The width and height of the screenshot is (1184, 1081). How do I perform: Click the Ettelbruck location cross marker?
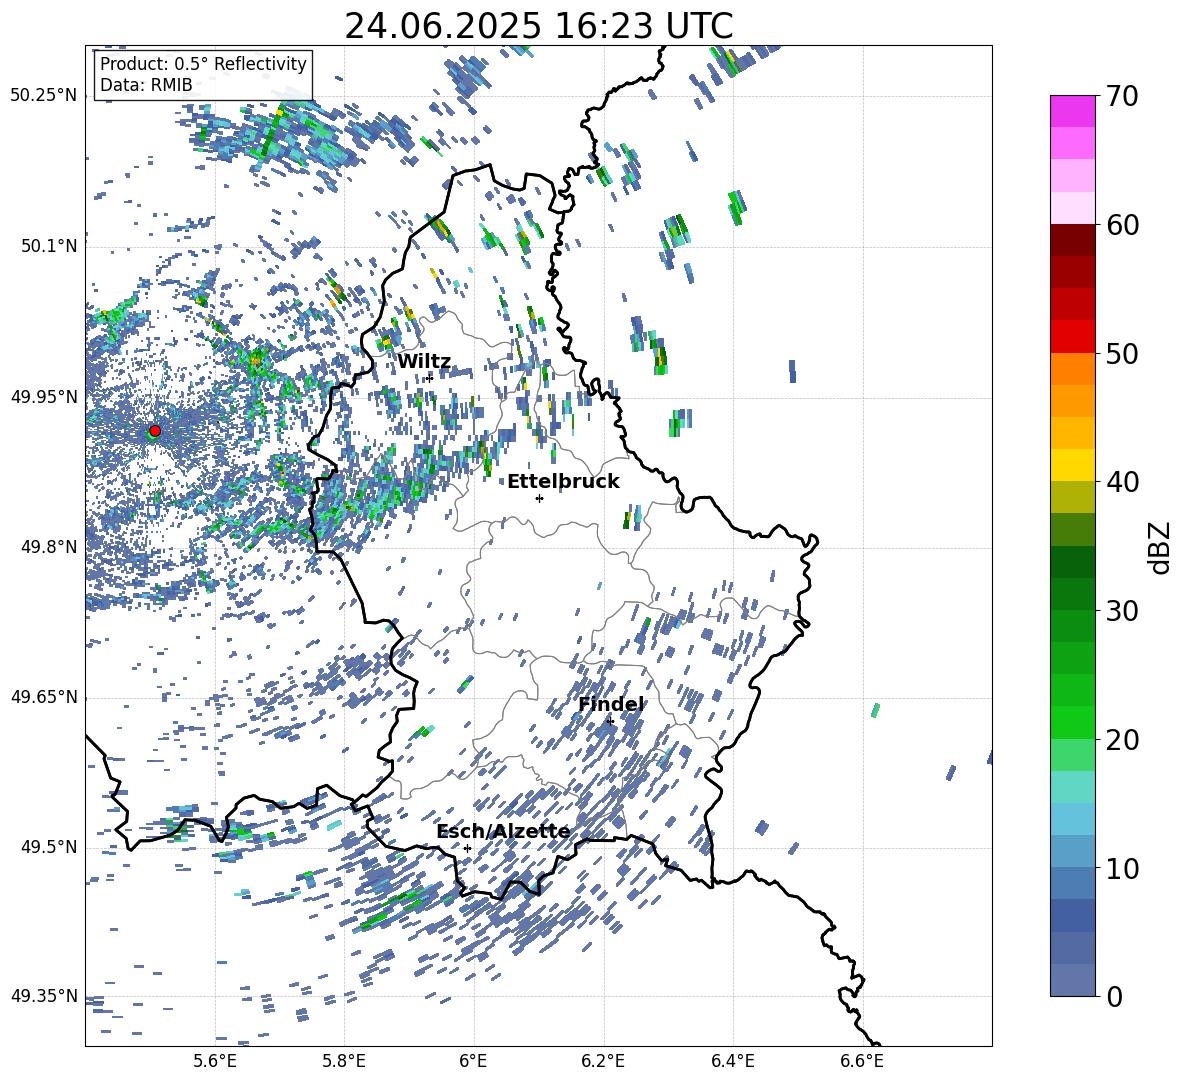539,498
